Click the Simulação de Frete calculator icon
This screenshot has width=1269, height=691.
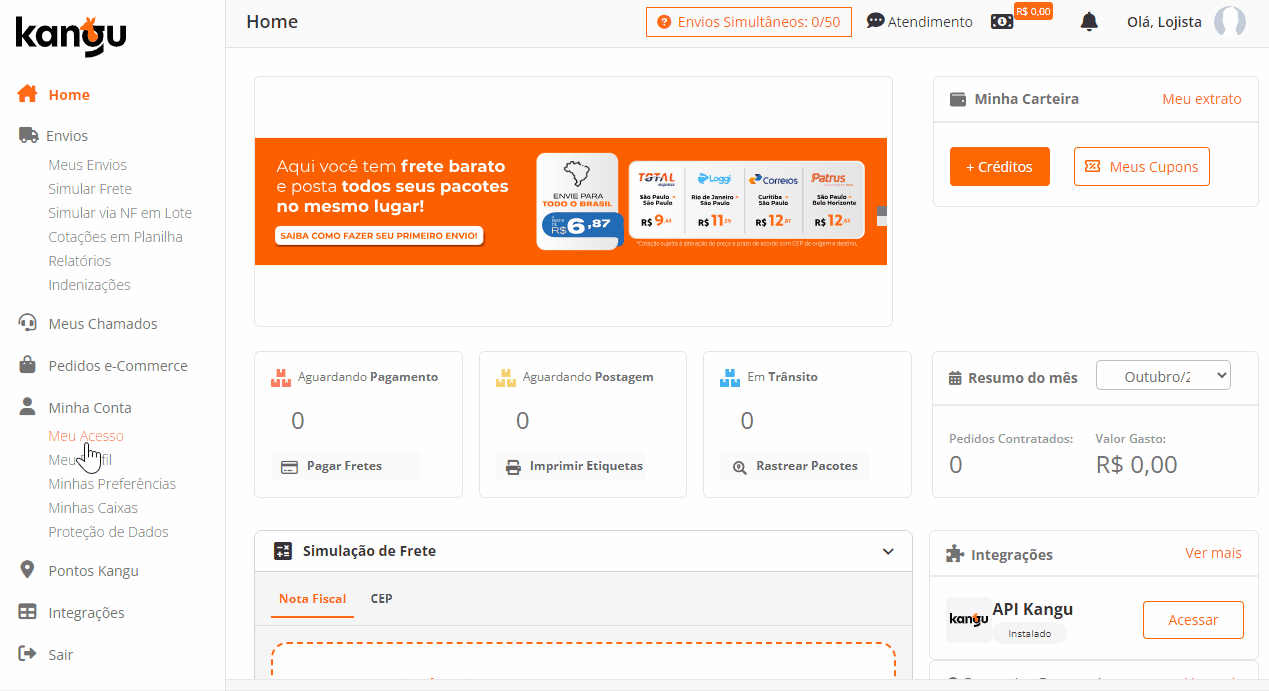click(283, 551)
